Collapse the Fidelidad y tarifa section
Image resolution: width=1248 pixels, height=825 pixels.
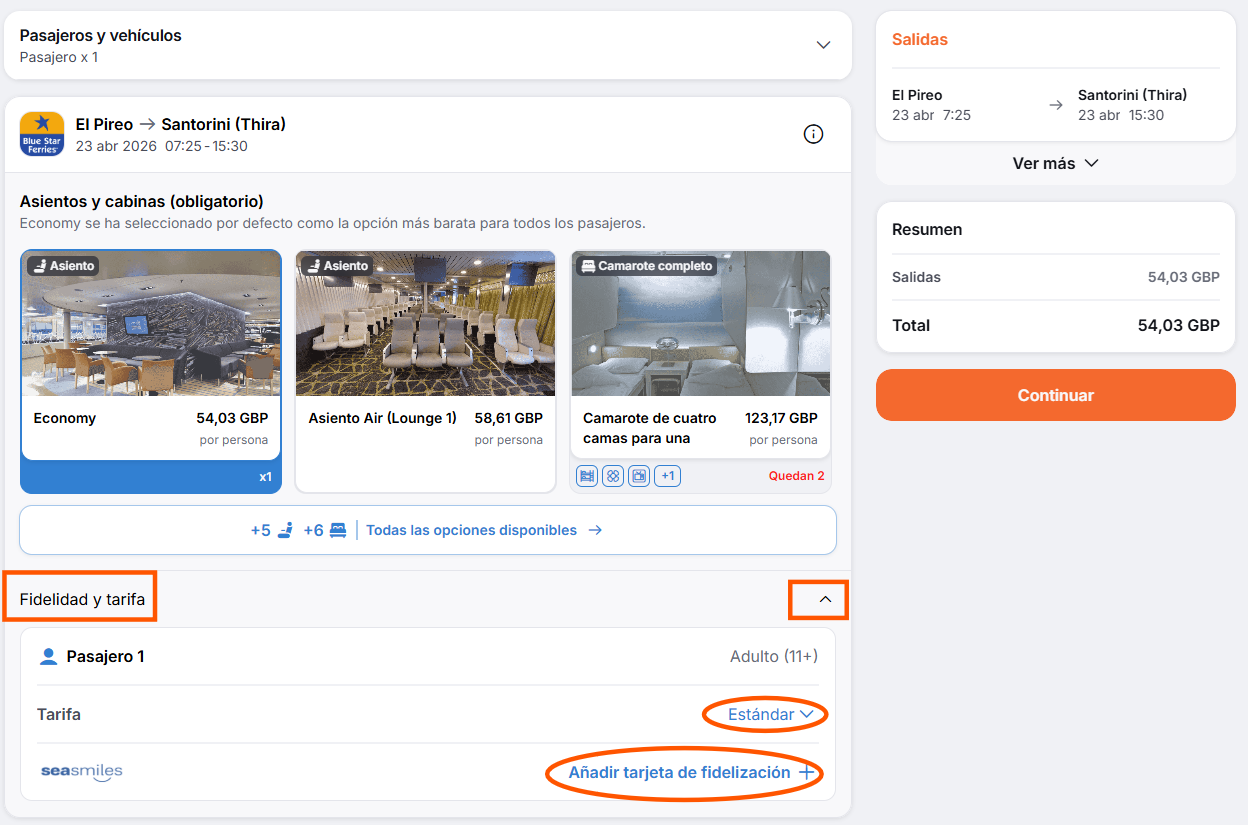[x=825, y=599]
